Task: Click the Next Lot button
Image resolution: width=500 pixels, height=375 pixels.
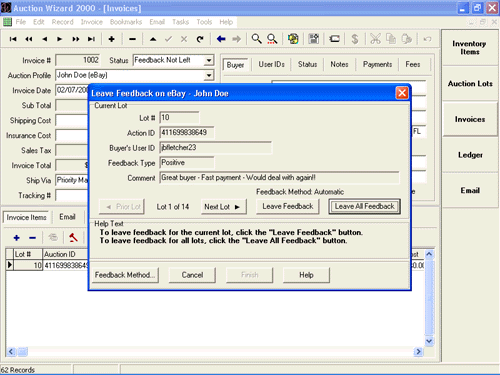Action: [223, 207]
